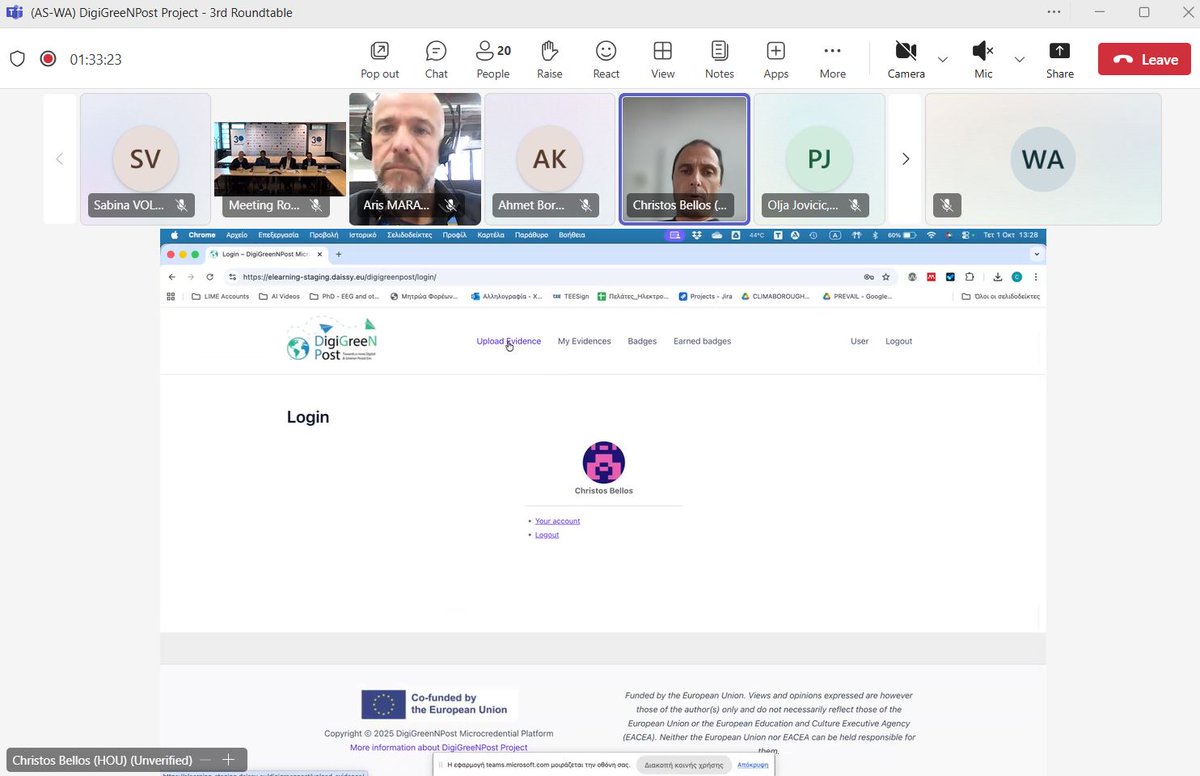This screenshot has height=776, width=1200.
Task: Zoom in with plus on presenter label
Action: [228, 760]
